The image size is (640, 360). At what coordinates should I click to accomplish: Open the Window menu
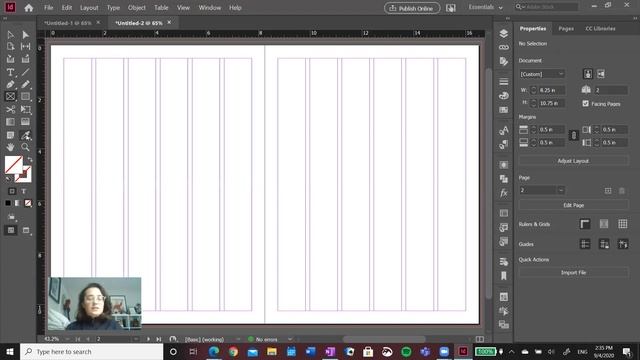point(210,8)
